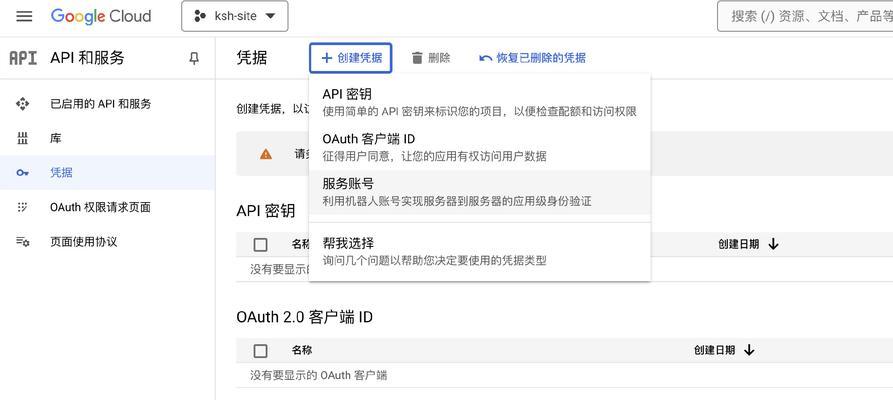This screenshot has height=400, width=893.
Task: Tick the select-all checkbox in API 密钥 table
Action: point(260,244)
